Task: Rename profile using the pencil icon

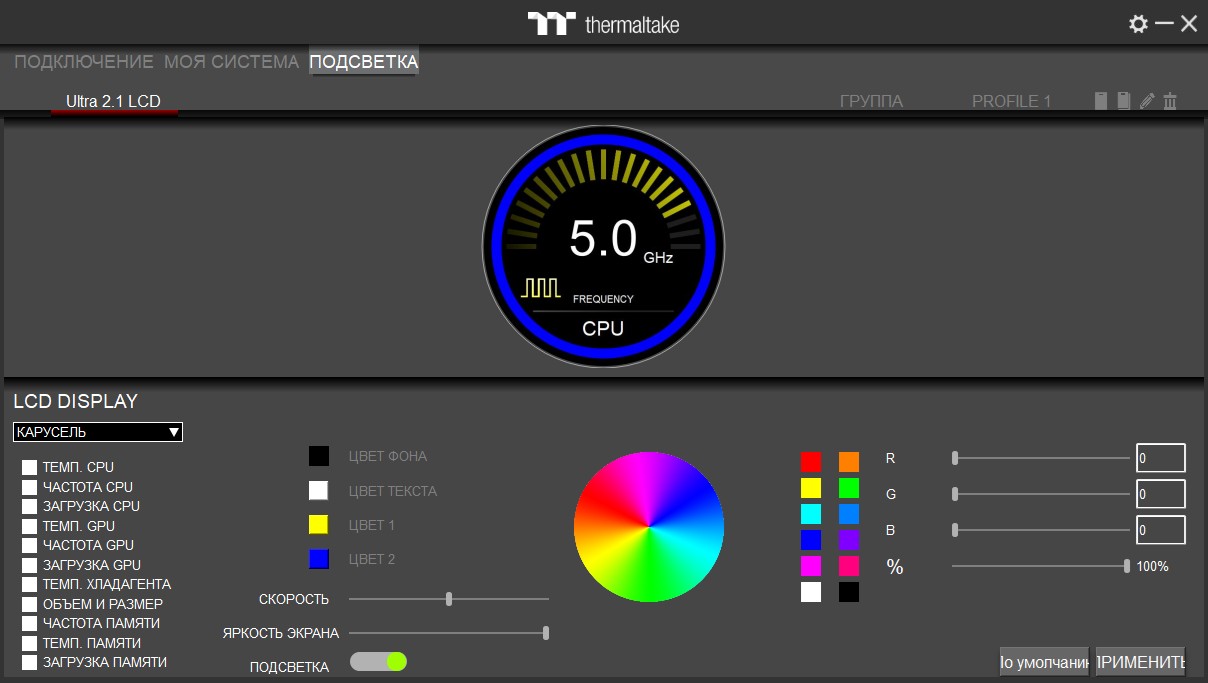Action: click(1147, 101)
